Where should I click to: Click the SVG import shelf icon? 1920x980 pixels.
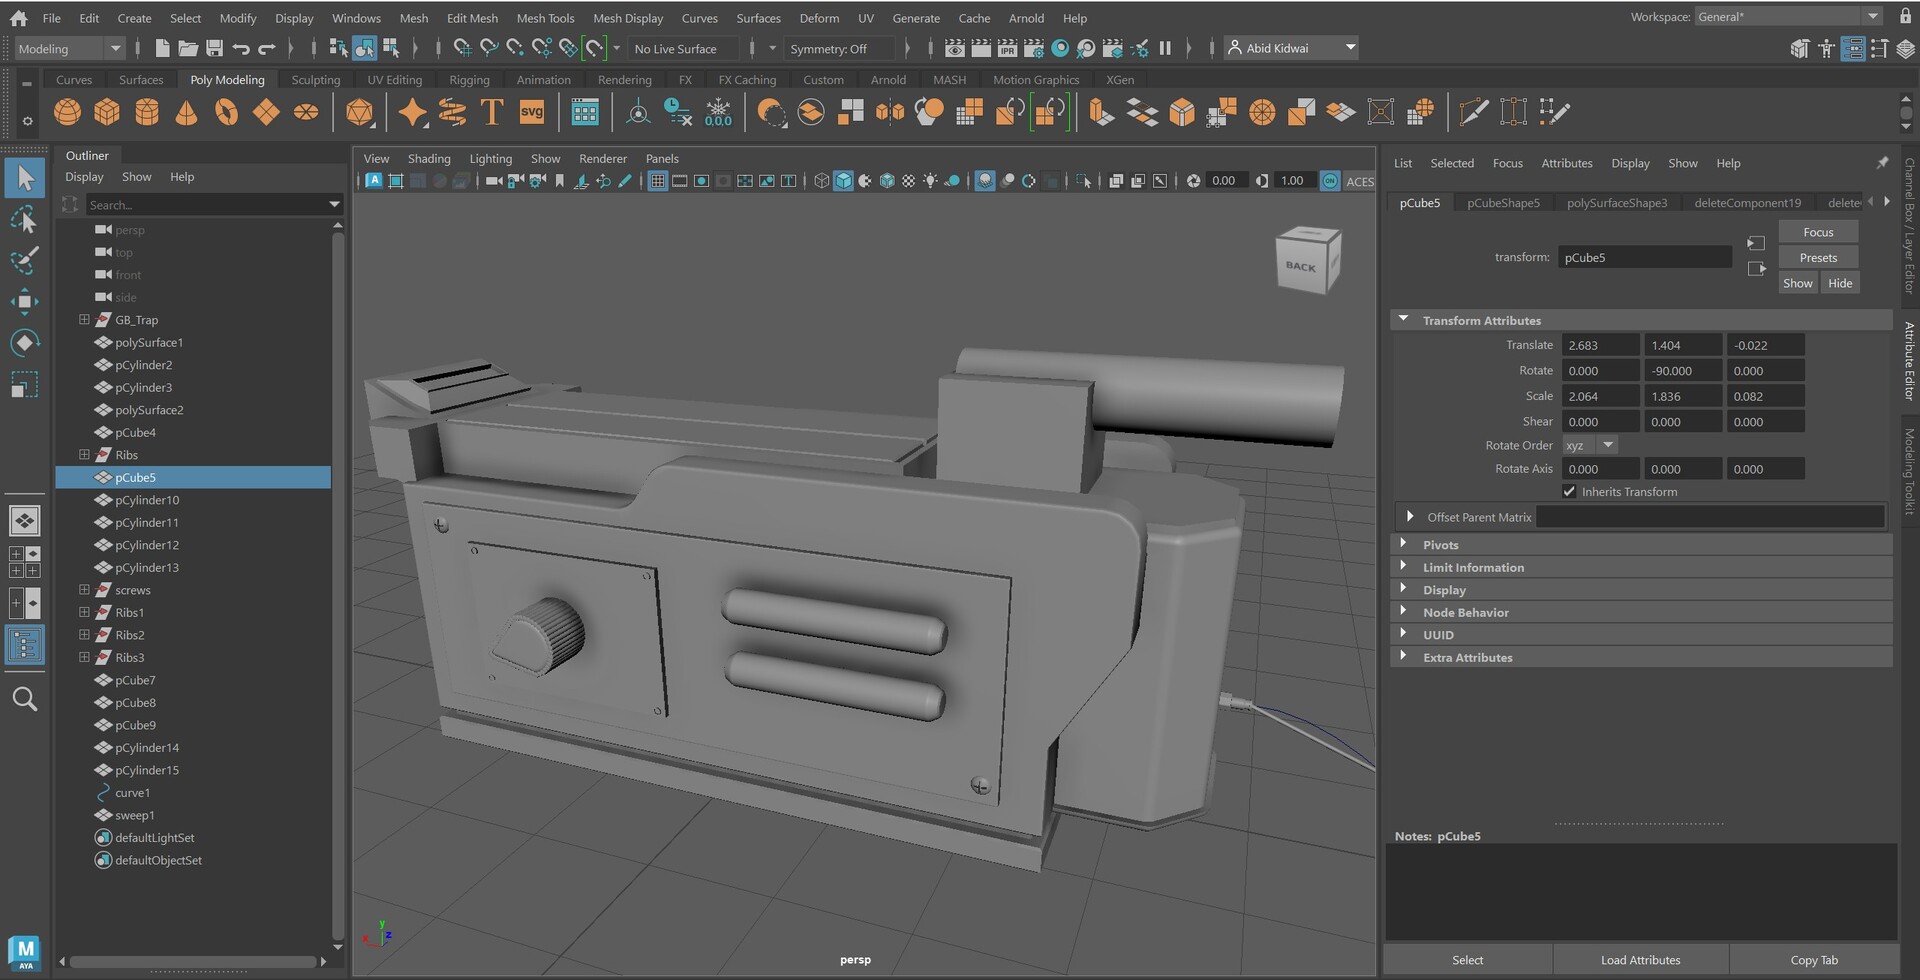tap(532, 113)
